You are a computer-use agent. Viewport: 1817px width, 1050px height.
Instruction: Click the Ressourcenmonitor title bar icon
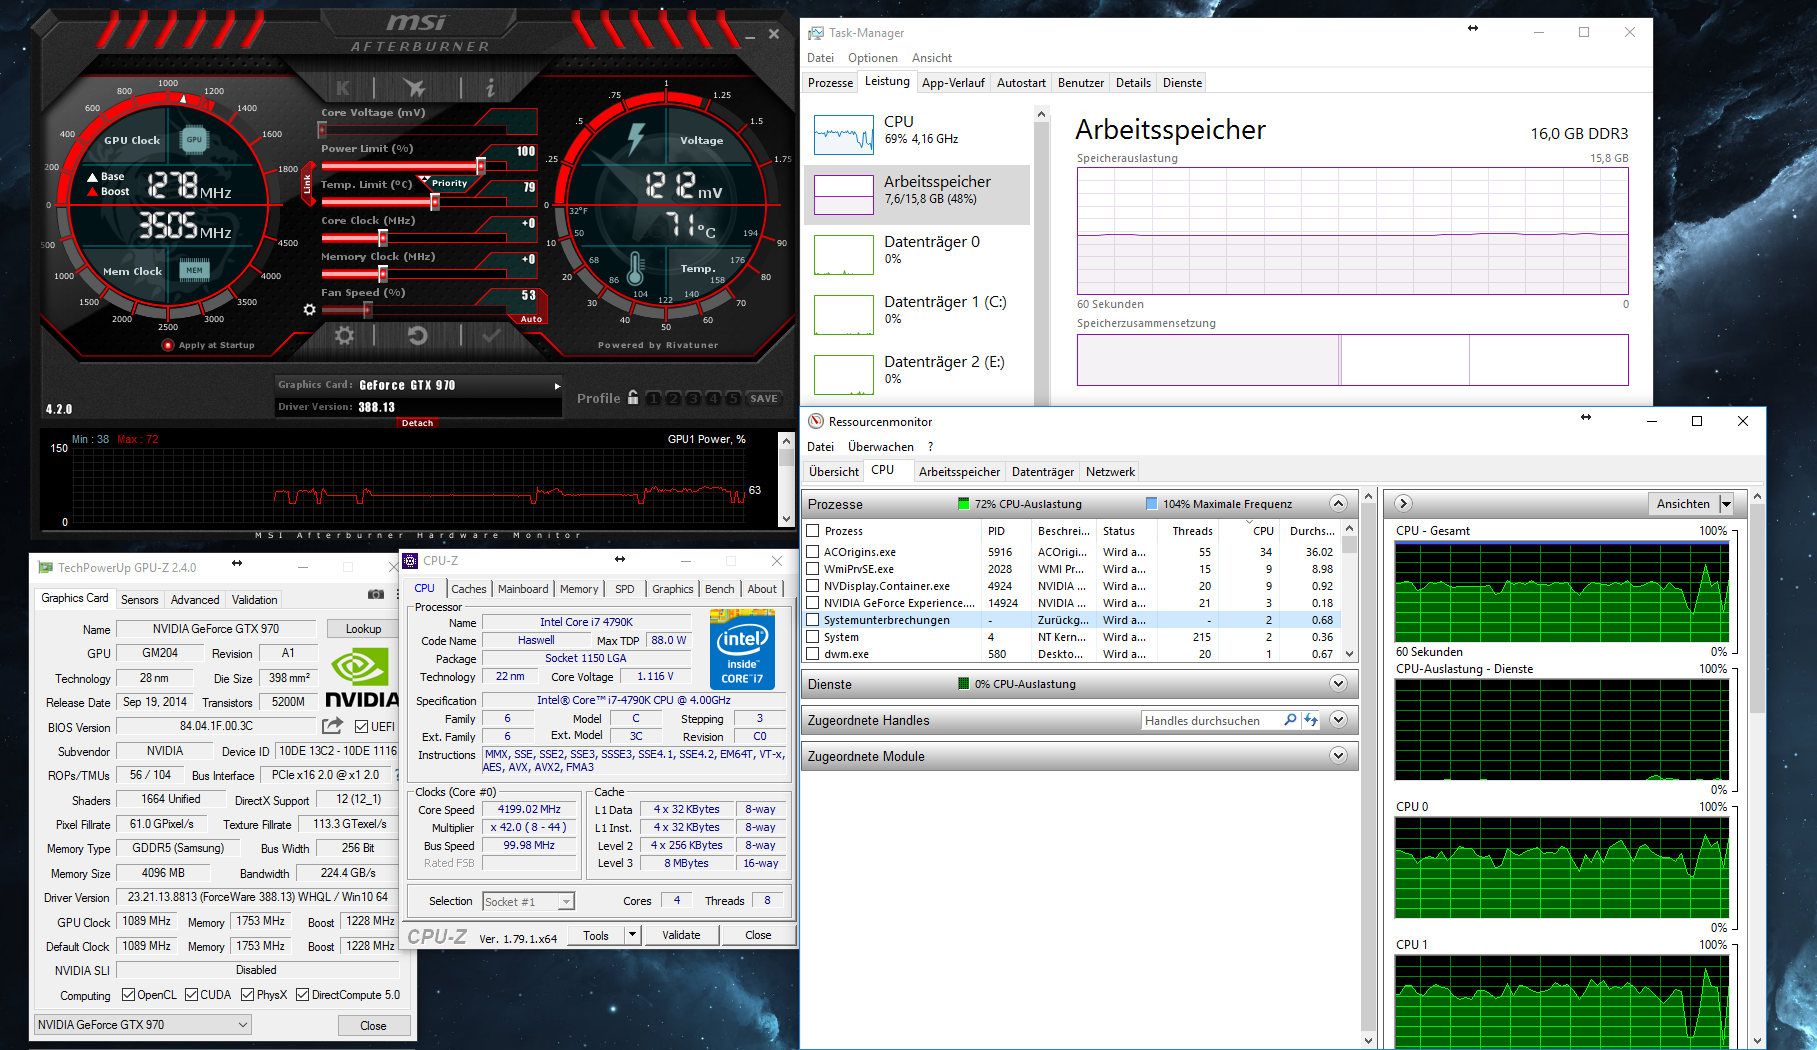[816, 422]
